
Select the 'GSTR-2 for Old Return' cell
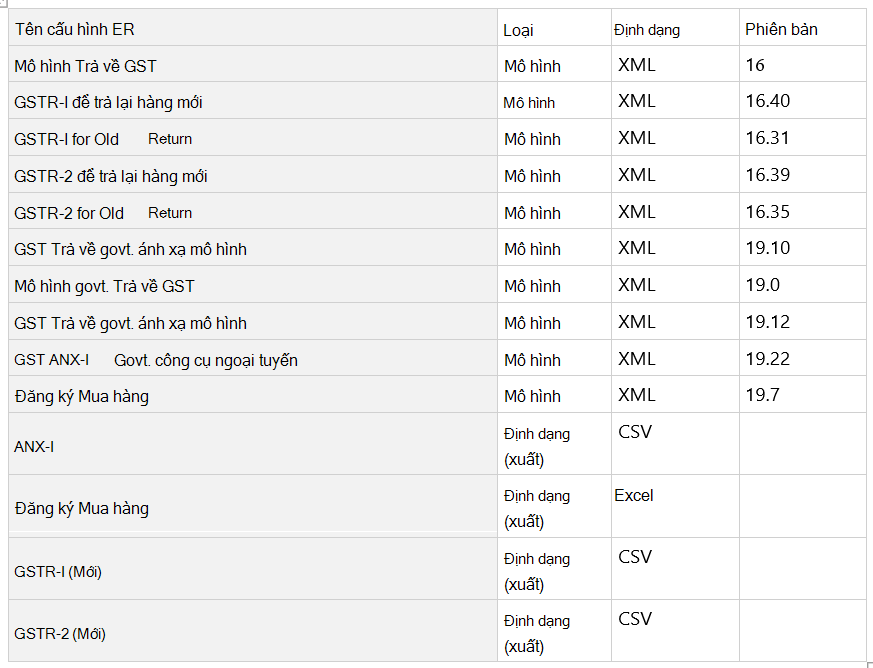253,211
